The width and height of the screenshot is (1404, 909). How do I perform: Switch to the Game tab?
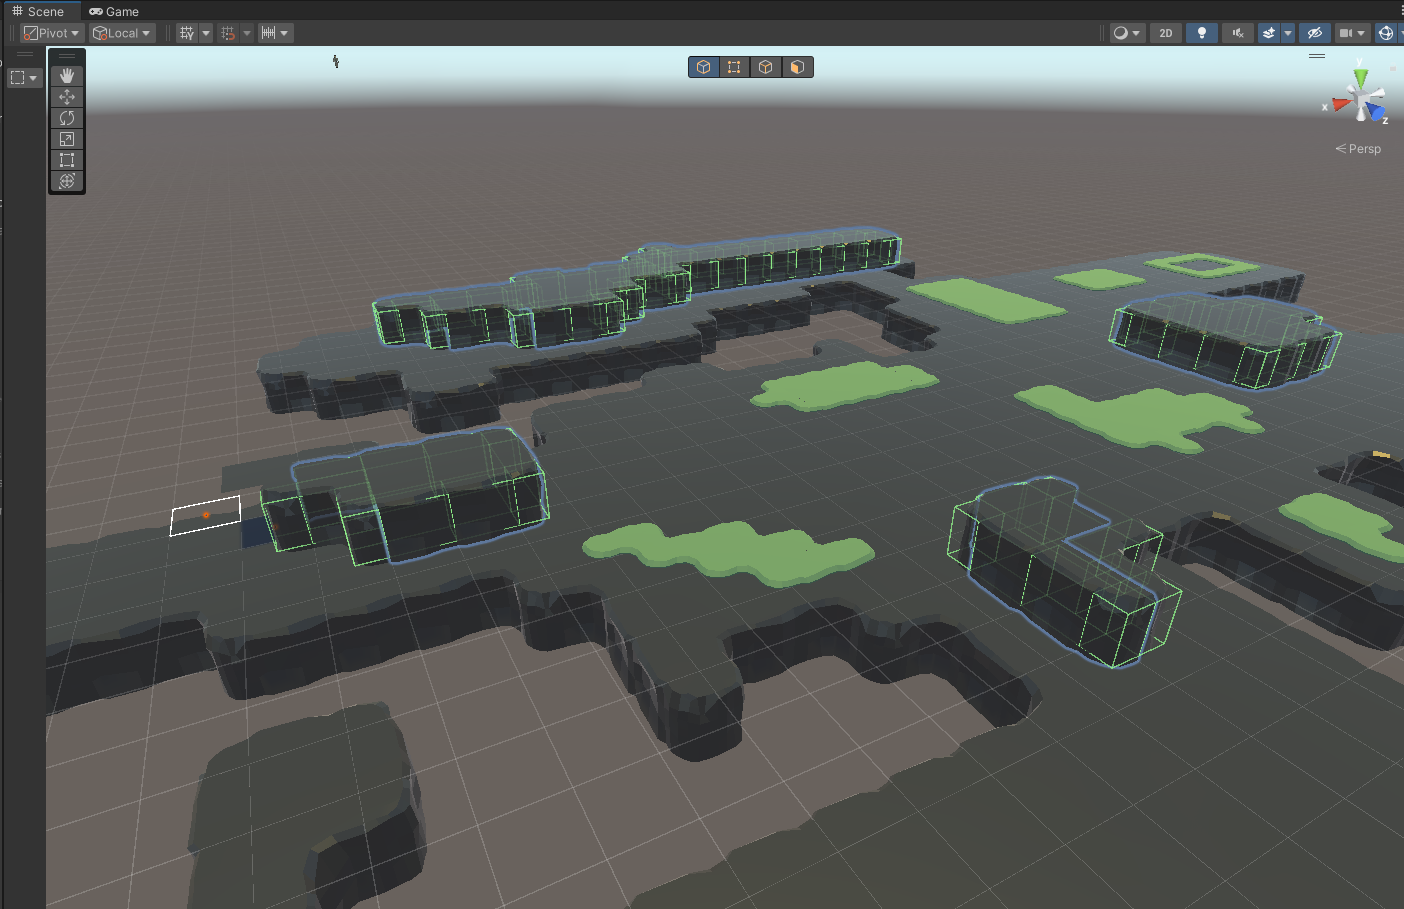click(x=114, y=11)
